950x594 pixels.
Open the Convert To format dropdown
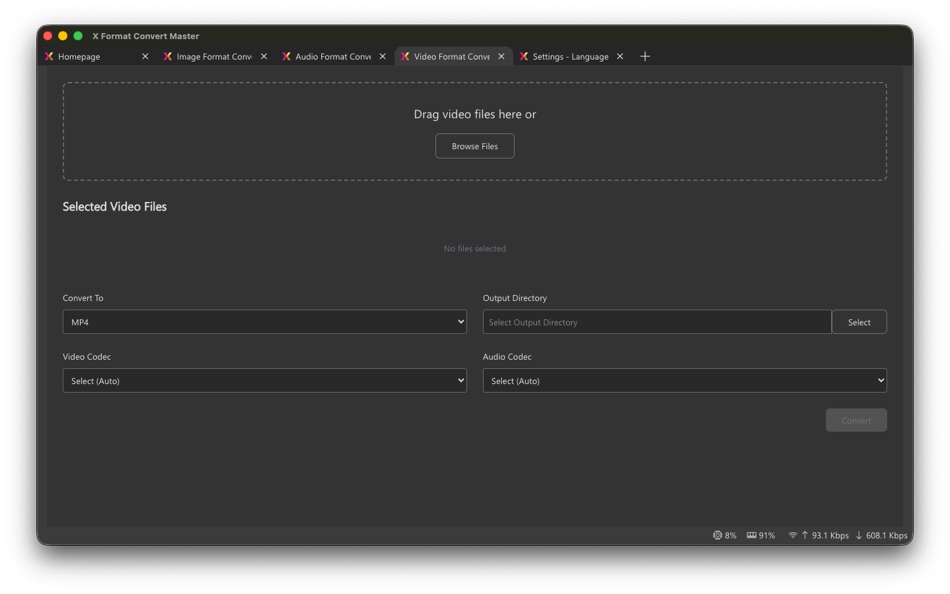263,321
